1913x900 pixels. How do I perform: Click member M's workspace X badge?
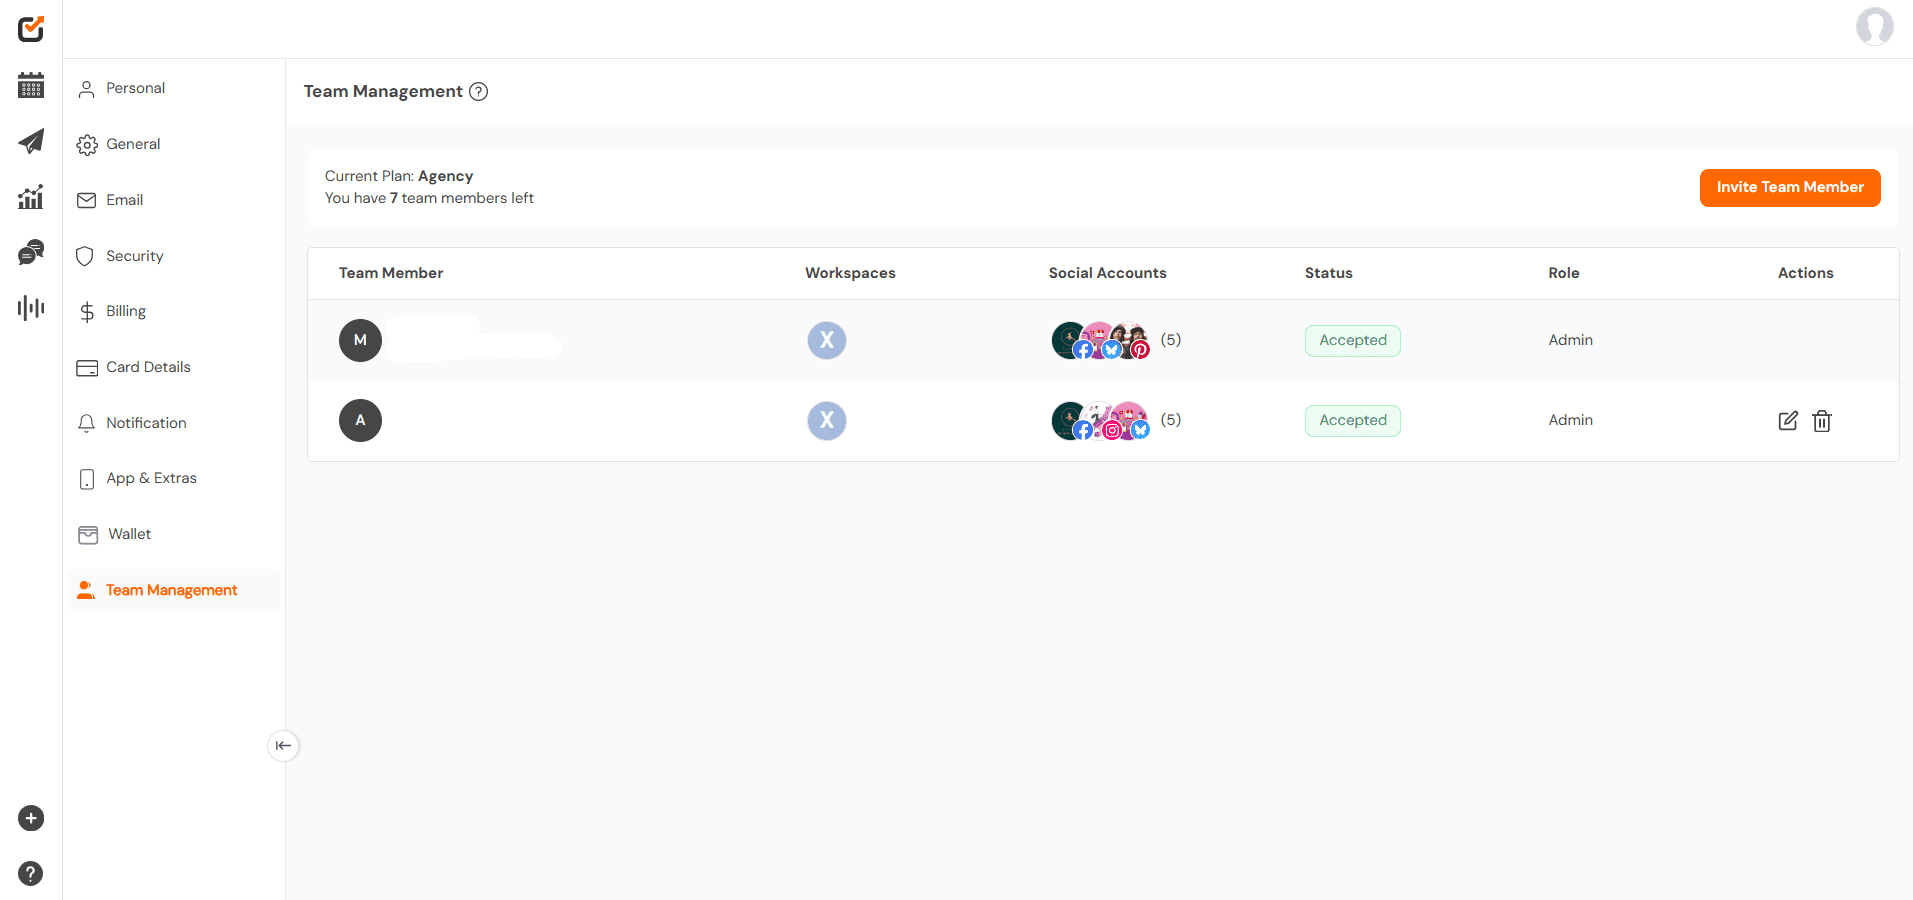(x=827, y=341)
